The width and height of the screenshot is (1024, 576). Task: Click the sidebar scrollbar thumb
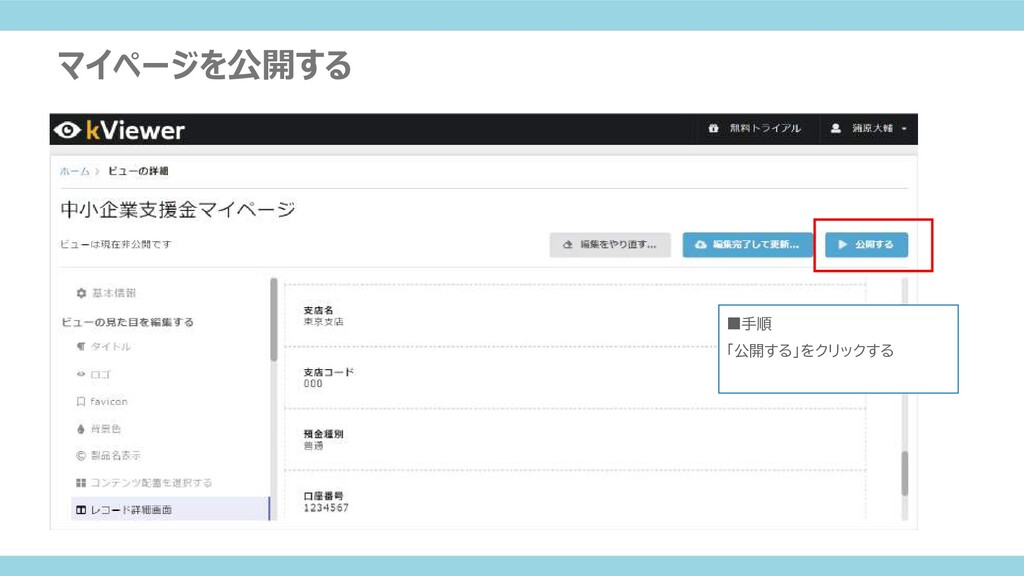coord(274,319)
